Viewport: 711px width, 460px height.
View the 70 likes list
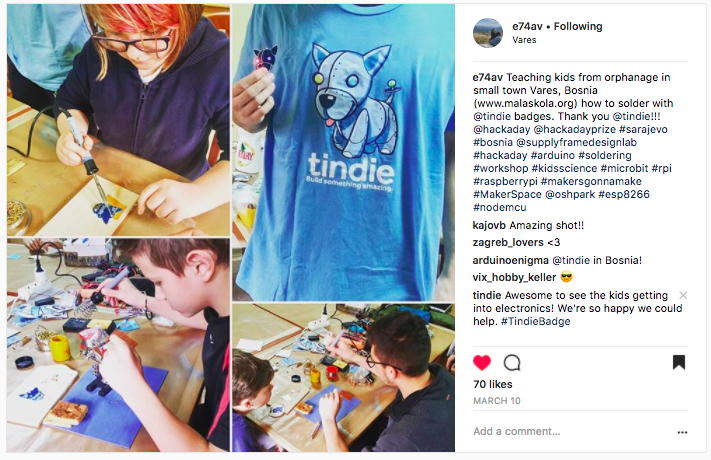pyautogui.click(x=492, y=384)
